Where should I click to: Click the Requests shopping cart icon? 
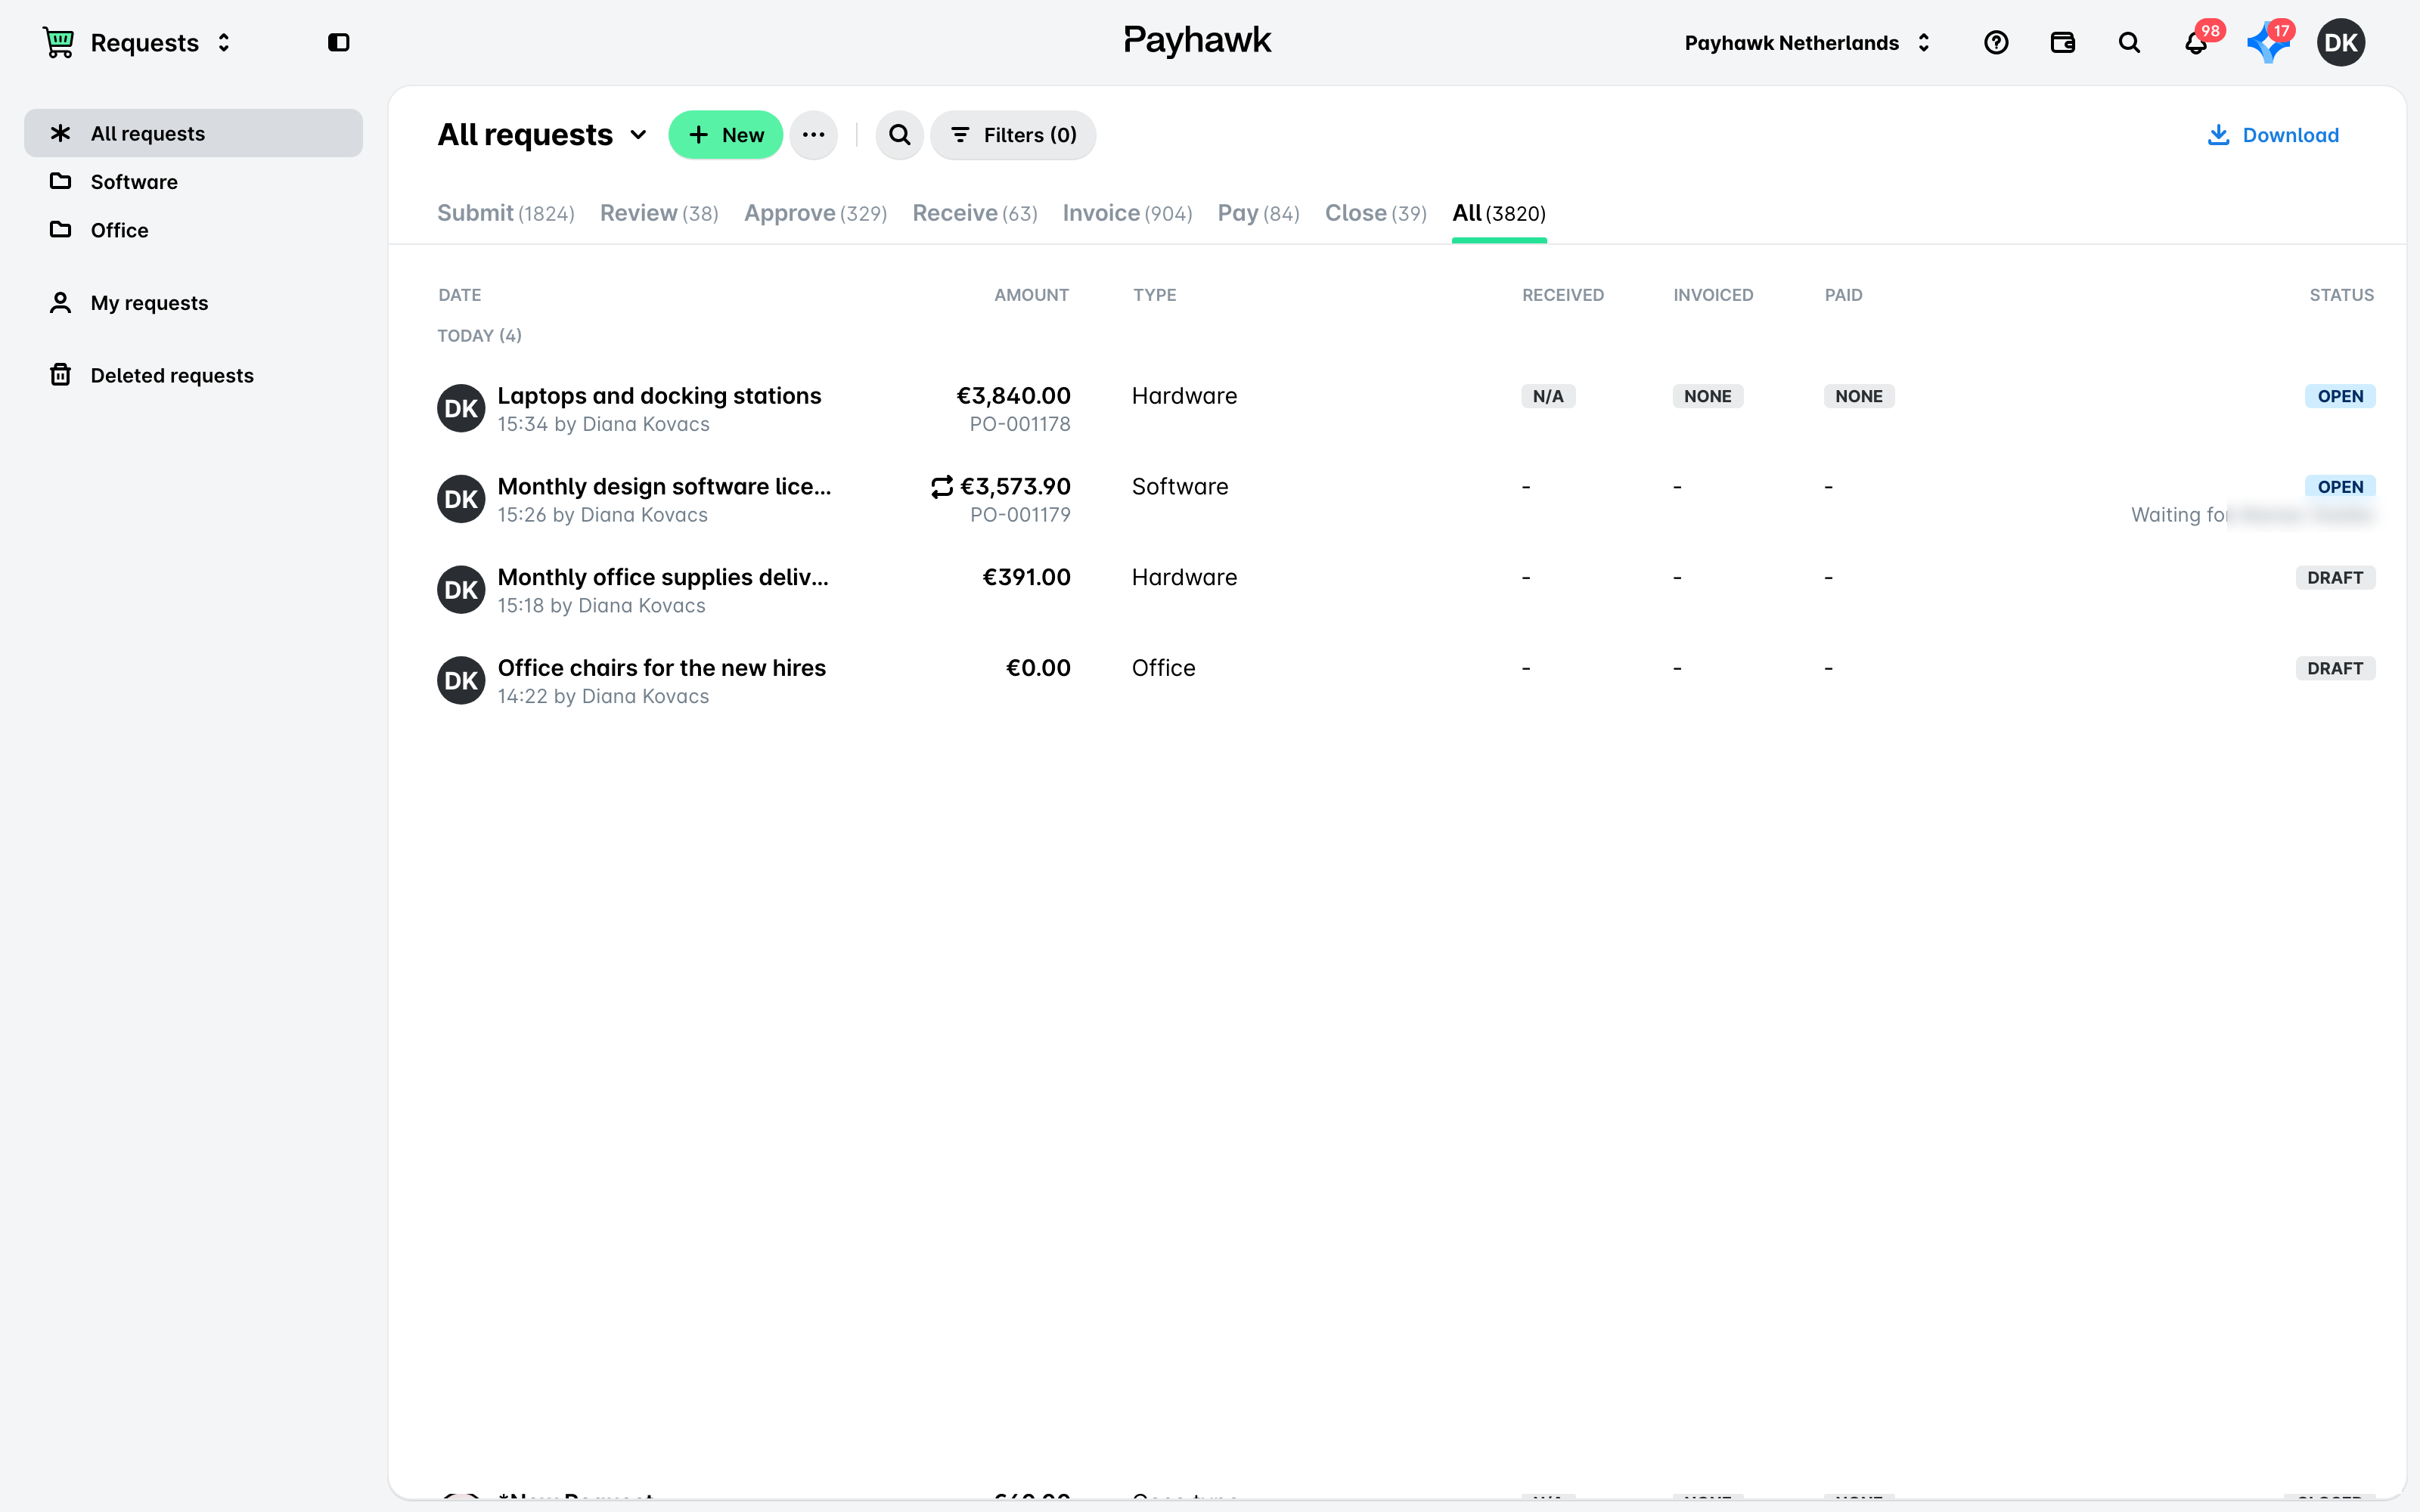pos(59,42)
